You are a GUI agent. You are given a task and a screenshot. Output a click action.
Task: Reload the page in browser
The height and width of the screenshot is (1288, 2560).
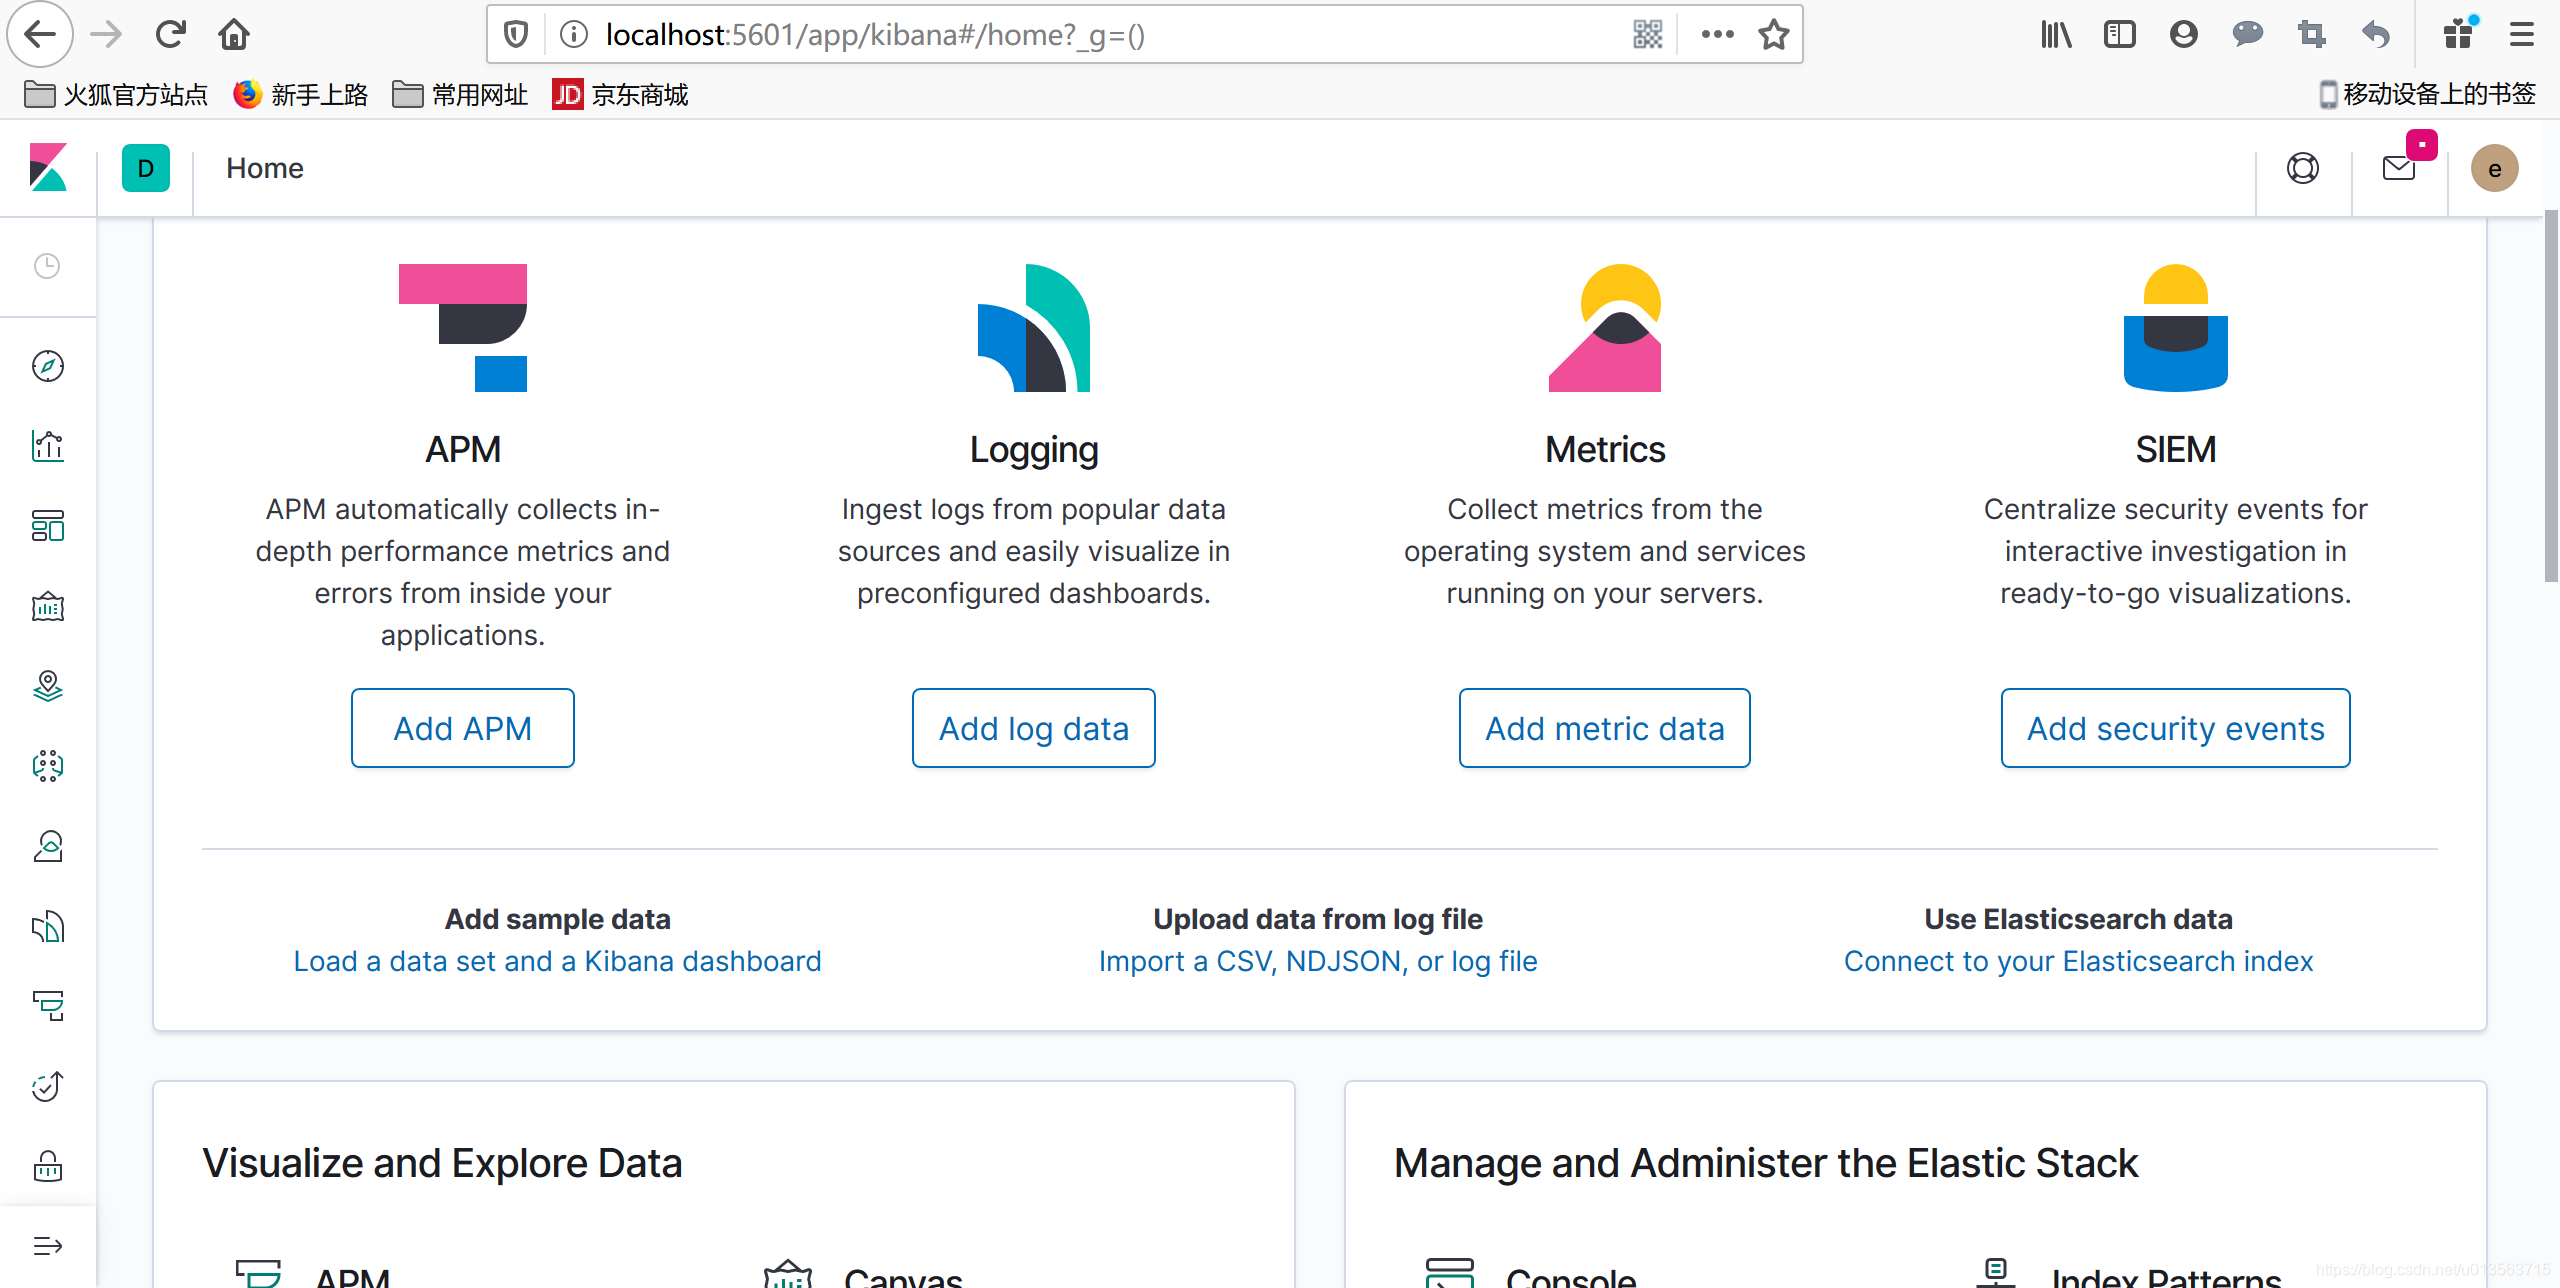point(170,35)
